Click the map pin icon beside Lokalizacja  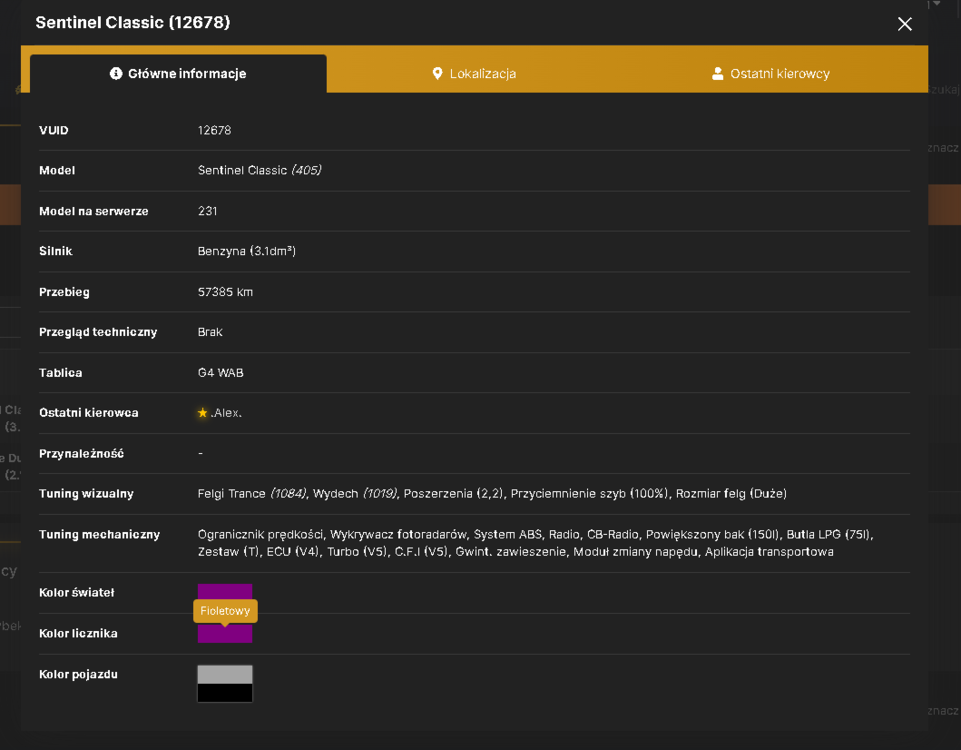pyautogui.click(x=437, y=74)
